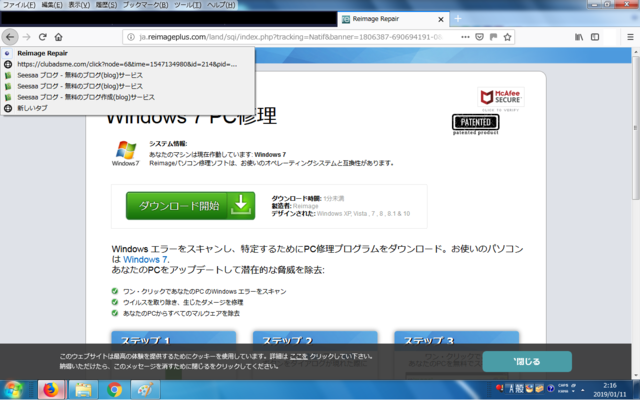Screen dimensions: 640x400
Task: Open the Firefox hamburger menu
Action: point(630,37)
